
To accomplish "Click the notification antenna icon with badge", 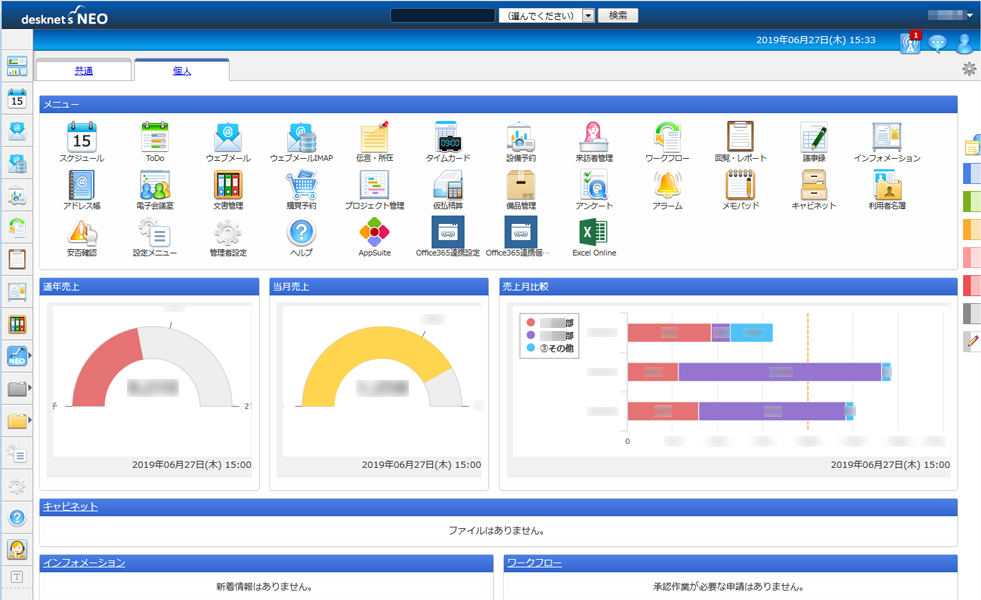I will (x=909, y=43).
